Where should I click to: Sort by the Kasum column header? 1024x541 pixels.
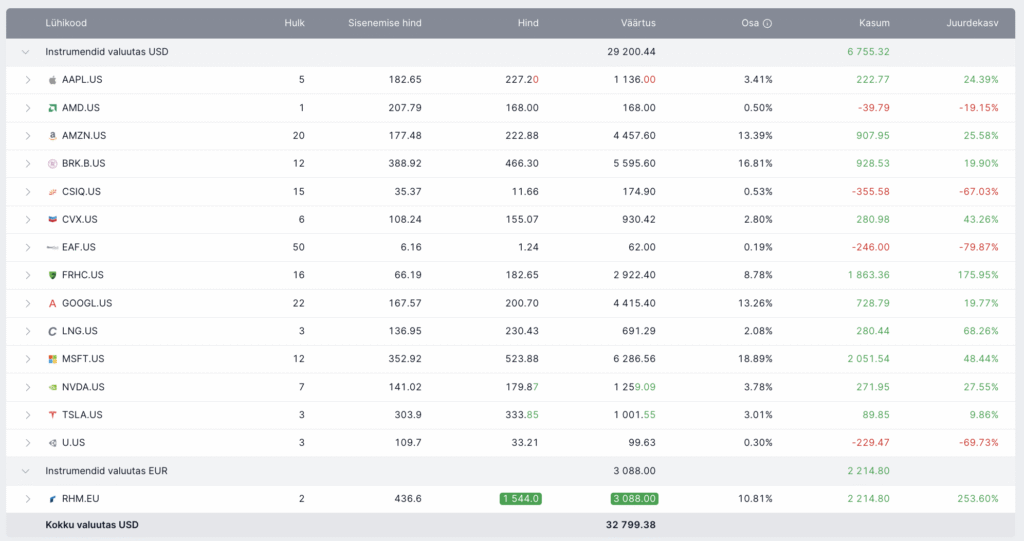874,23
